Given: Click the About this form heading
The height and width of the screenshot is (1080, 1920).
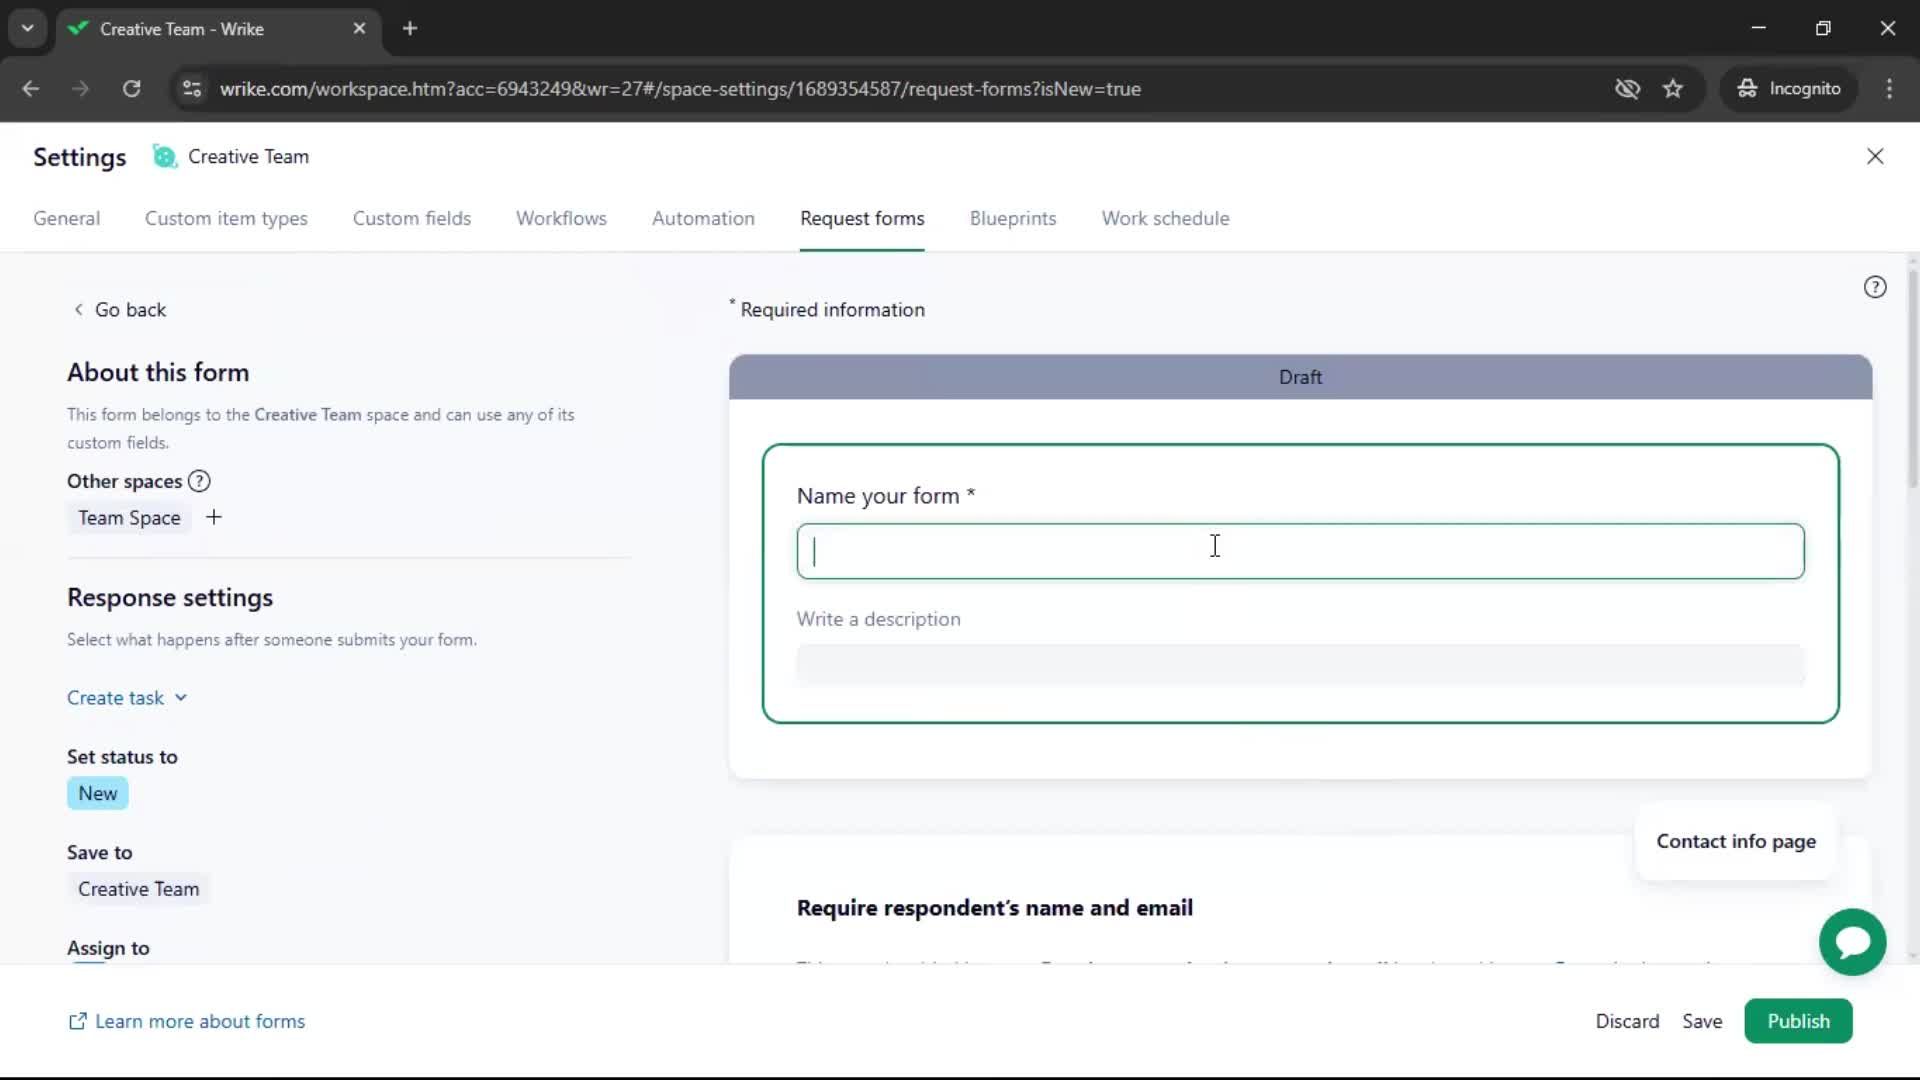Looking at the screenshot, I should (158, 372).
